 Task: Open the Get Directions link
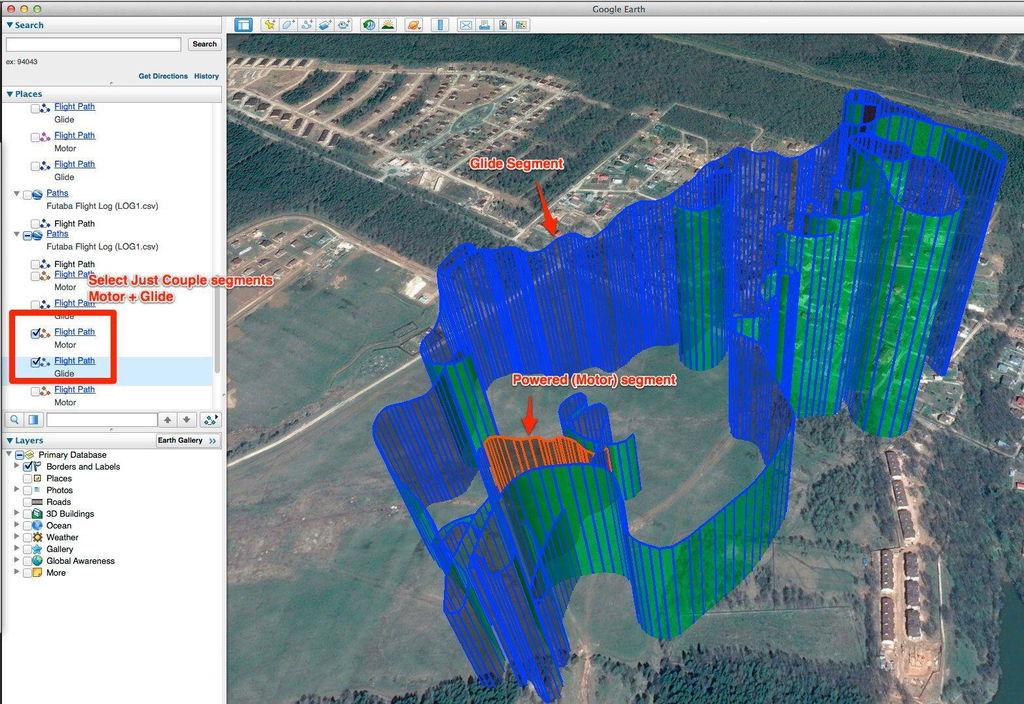pos(163,76)
